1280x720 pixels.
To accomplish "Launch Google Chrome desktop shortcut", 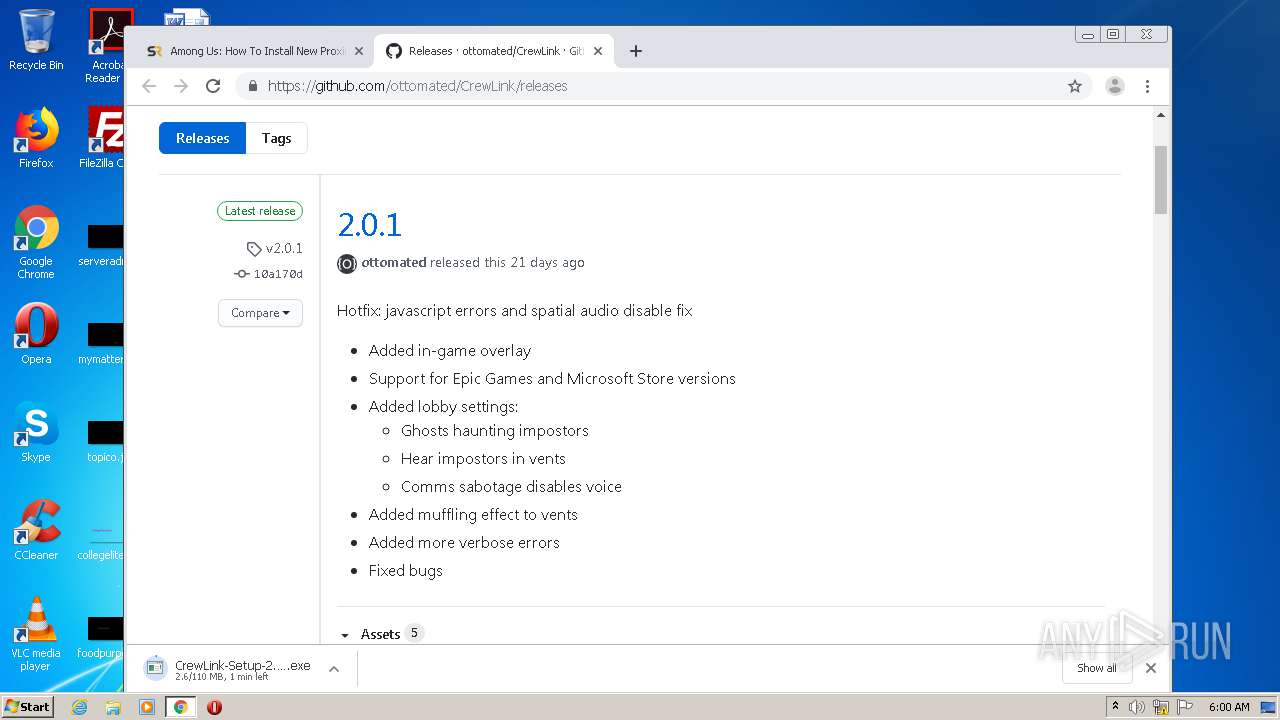I will click(36, 242).
